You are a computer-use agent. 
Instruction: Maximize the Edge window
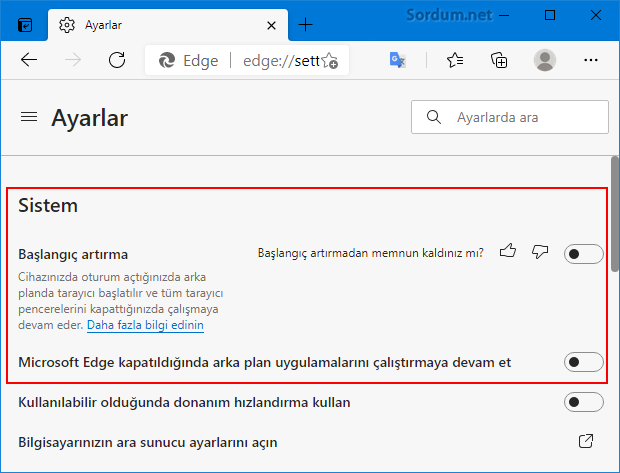(550, 15)
